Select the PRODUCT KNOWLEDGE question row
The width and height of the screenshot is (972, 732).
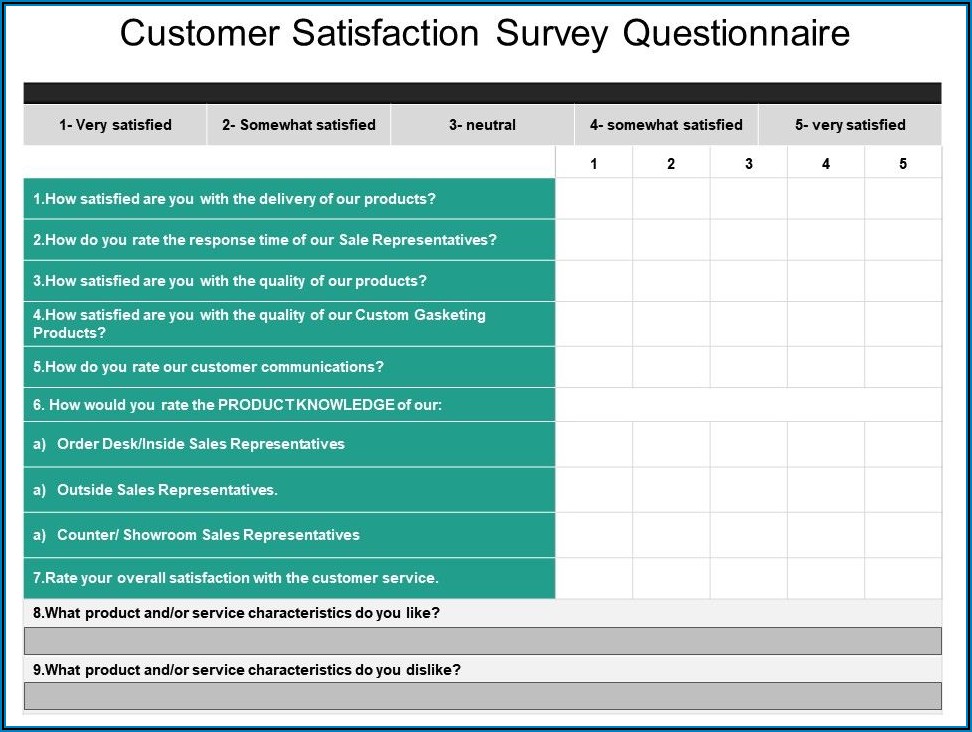289,405
